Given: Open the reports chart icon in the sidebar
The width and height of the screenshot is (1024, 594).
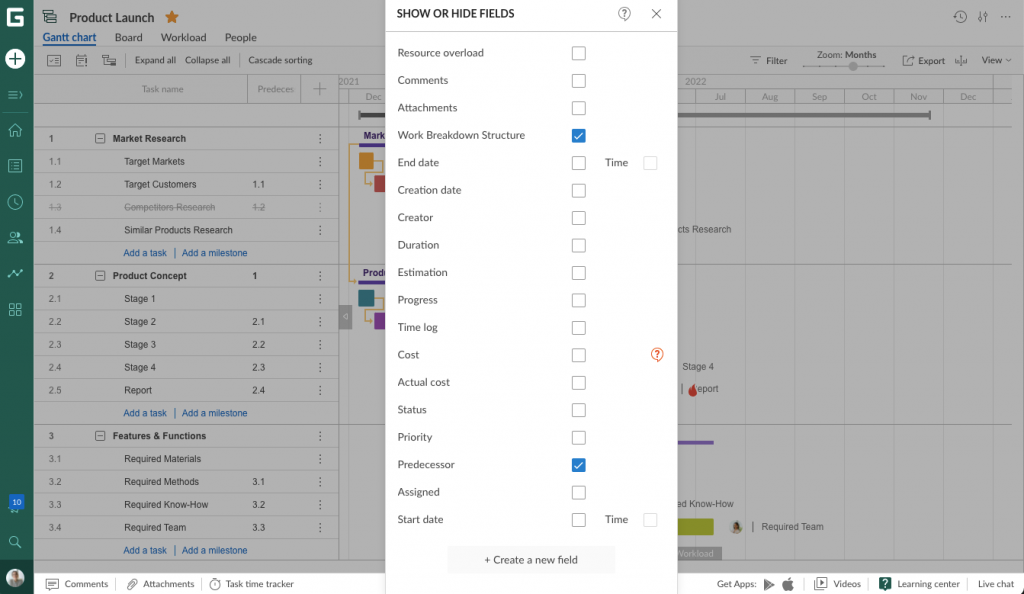Looking at the screenshot, I should [15, 272].
